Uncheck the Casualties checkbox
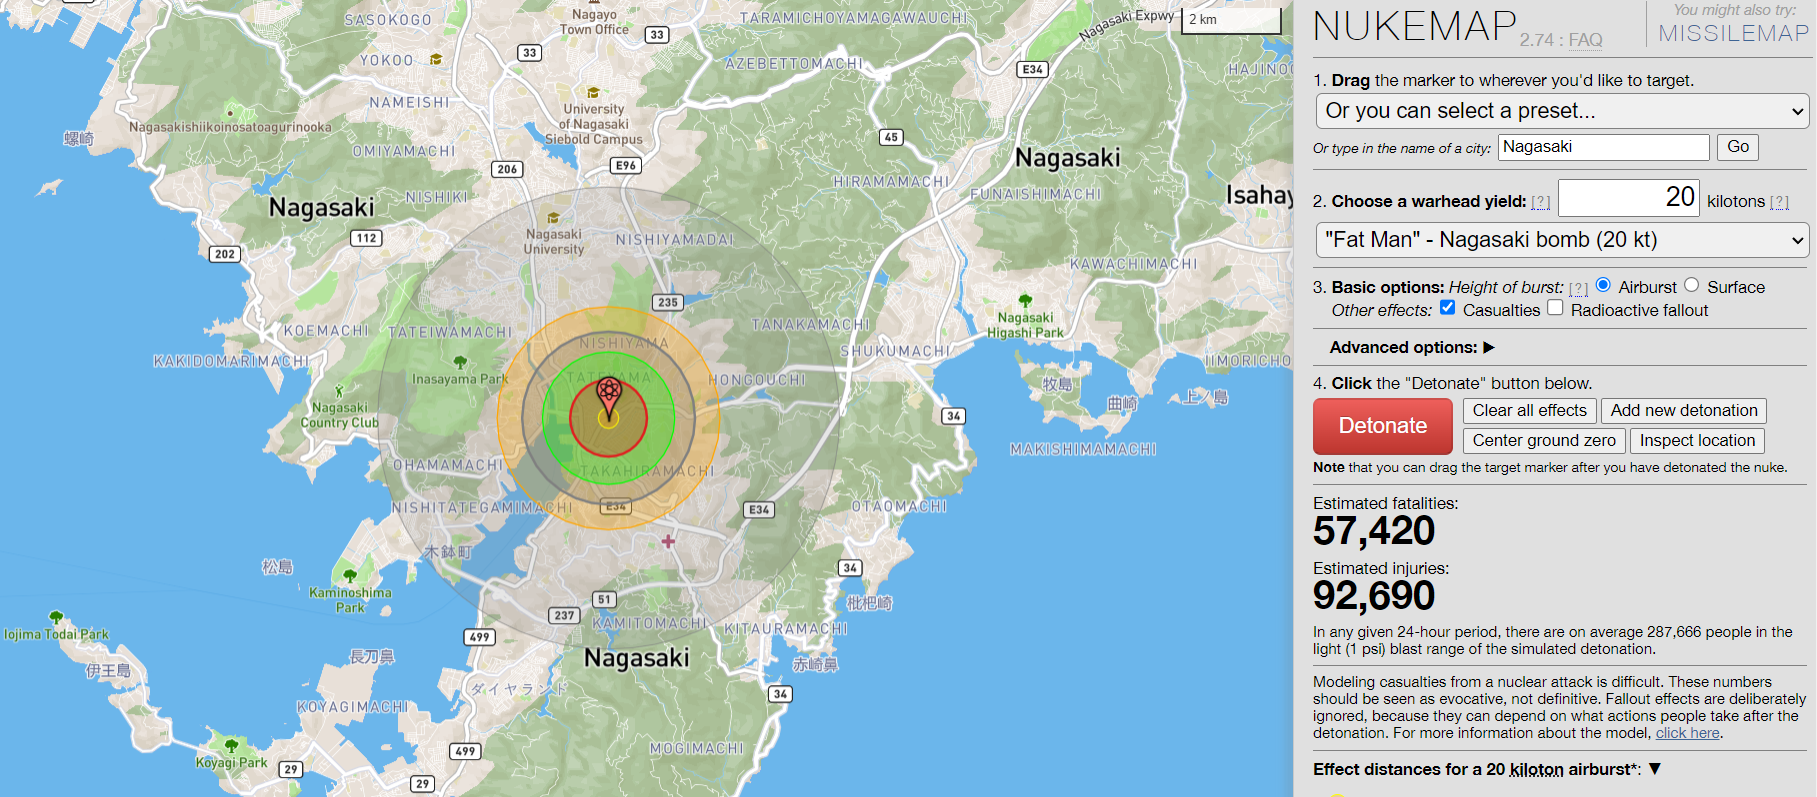The width and height of the screenshot is (1817, 797). pyautogui.click(x=1447, y=308)
